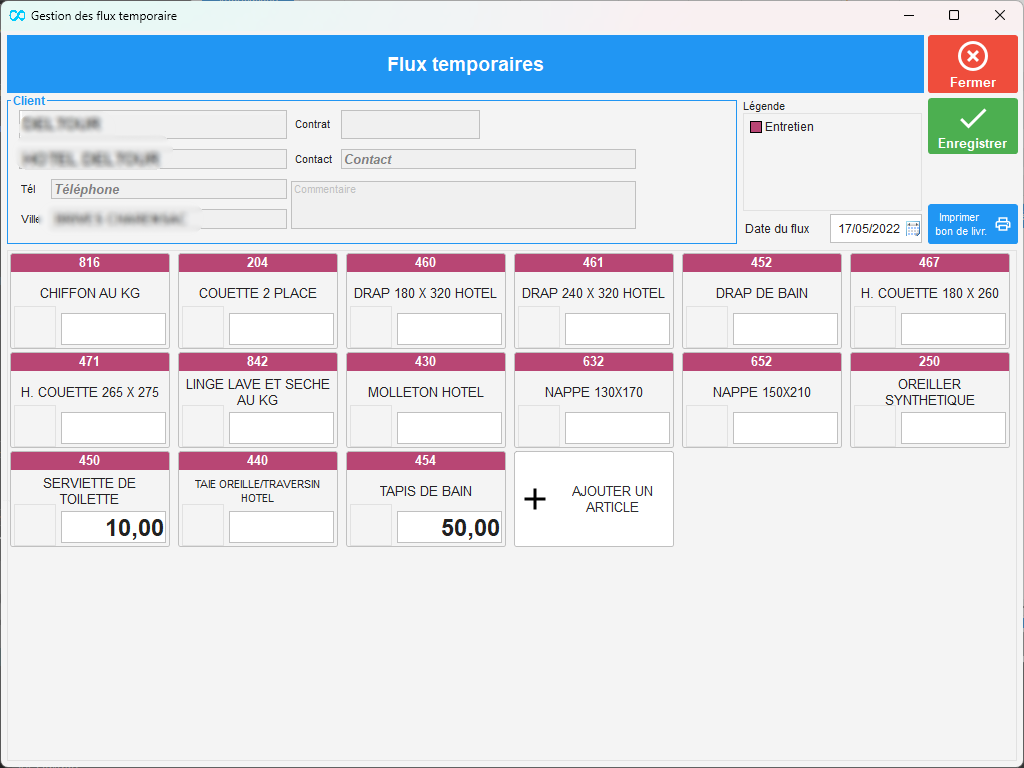Click the small square beside MOLLETON HOTEL
This screenshot has height=768, width=1024.
pyautogui.click(x=371, y=426)
